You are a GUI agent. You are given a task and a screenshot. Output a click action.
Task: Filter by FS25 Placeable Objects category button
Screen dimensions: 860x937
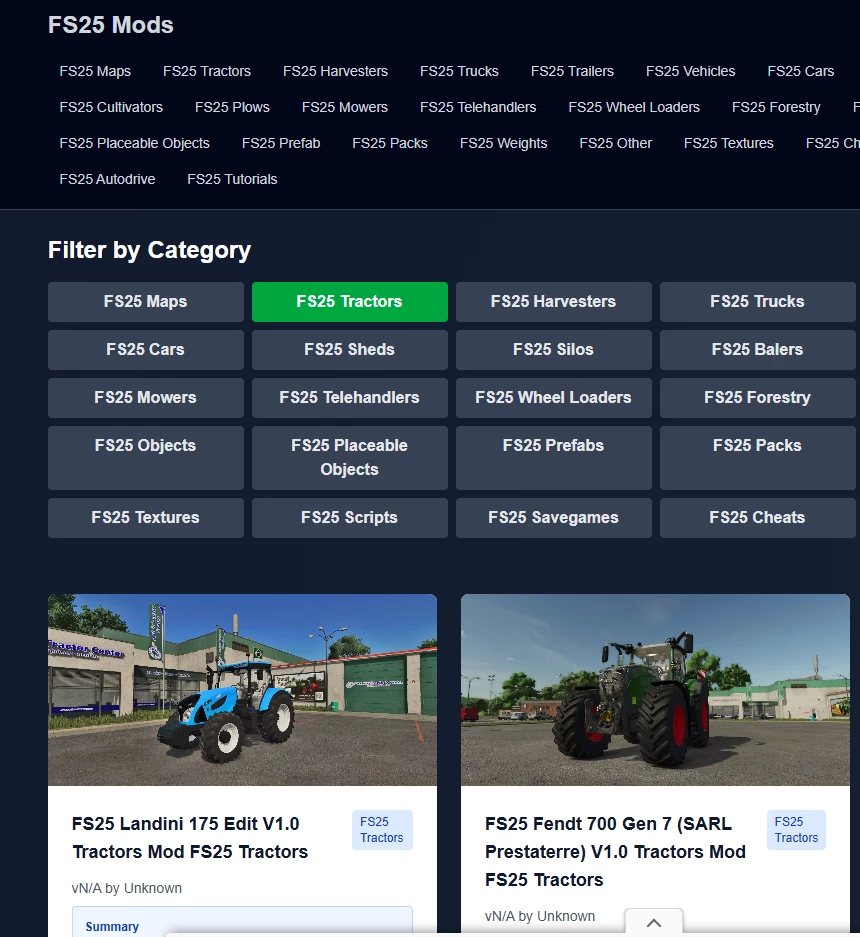[350, 458]
